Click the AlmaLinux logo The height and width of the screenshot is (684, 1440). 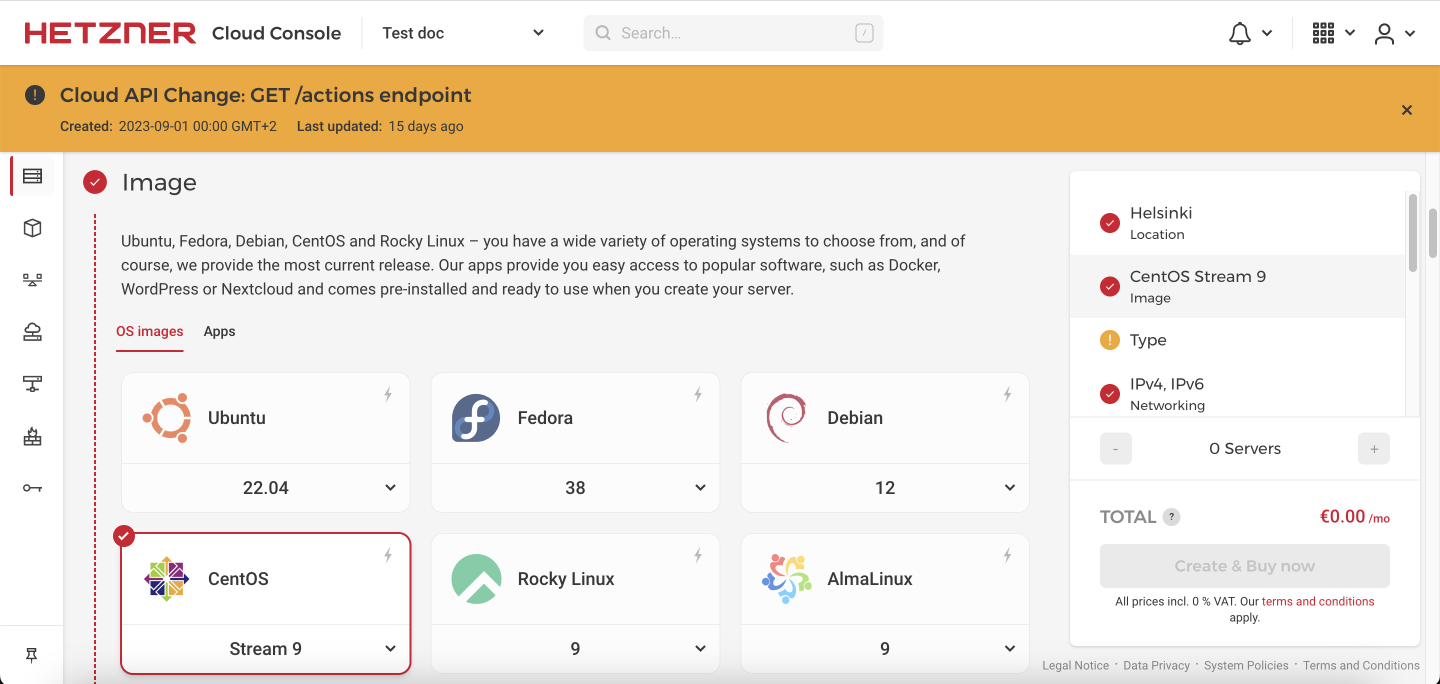(x=786, y=579)
